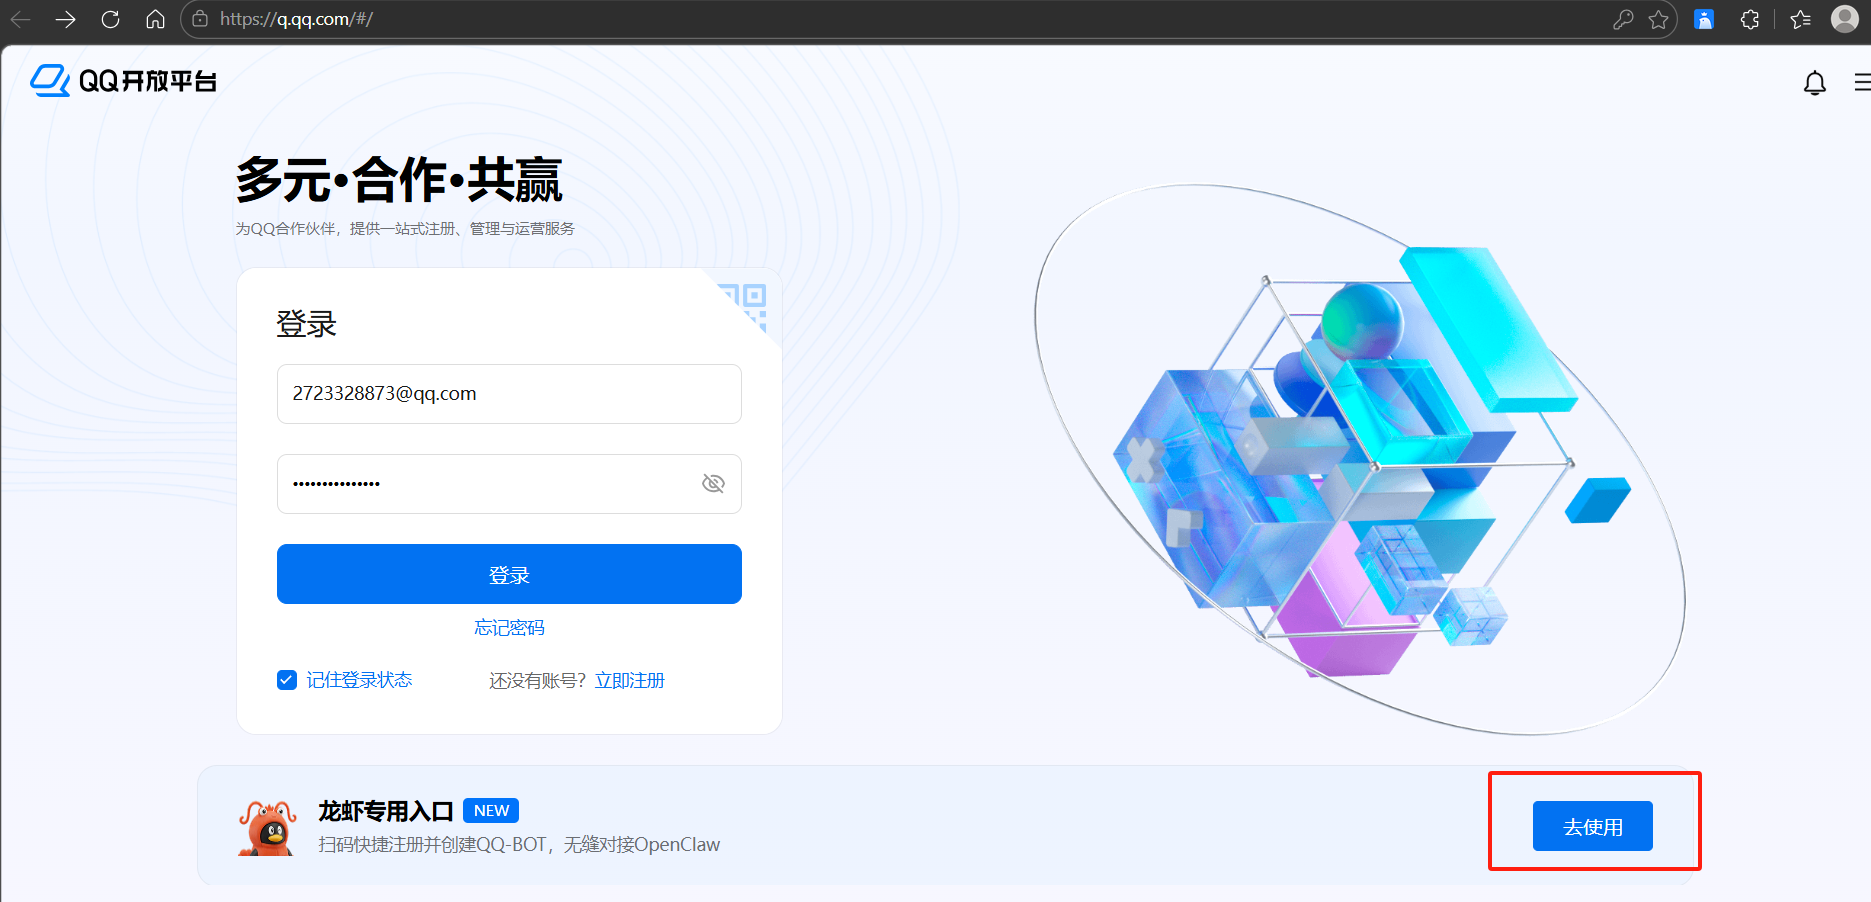The image size is (1871, 902).
Task: Click the OpenClaw description text
Action: (519, 845)
